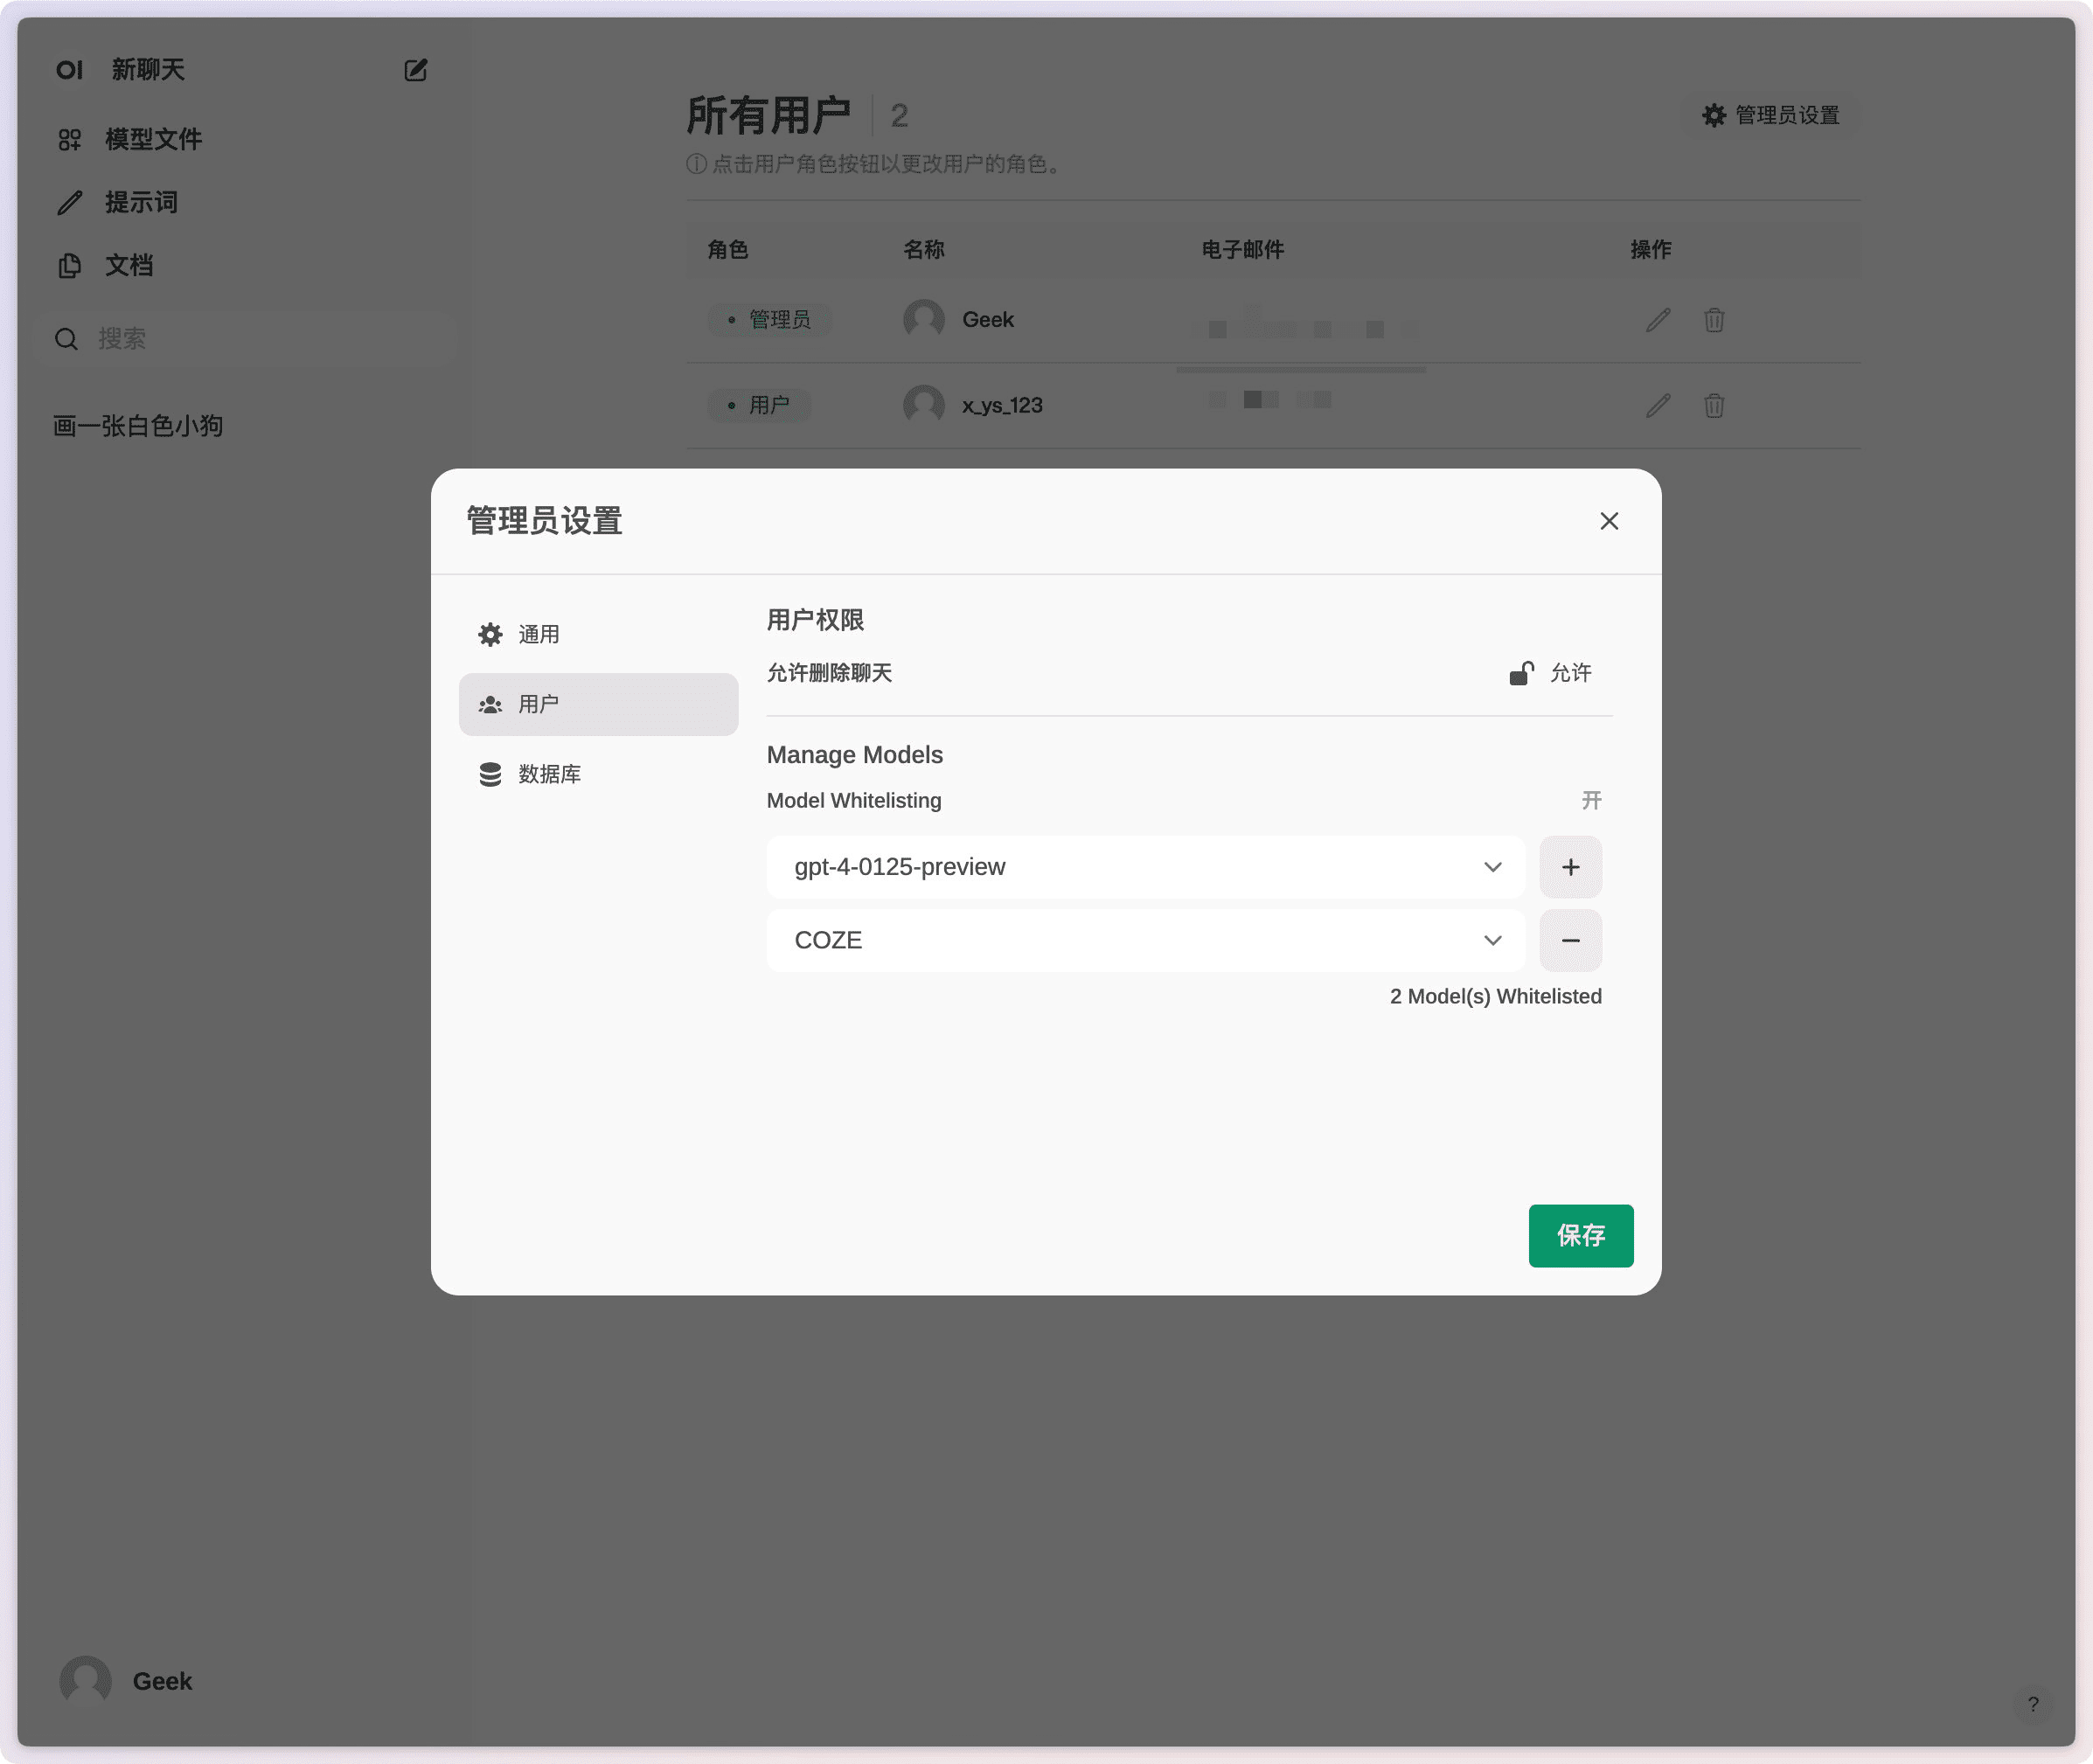Remove the COZE model with minus button
The image size is (2093, 1764).
click(x=1570, y=940)
